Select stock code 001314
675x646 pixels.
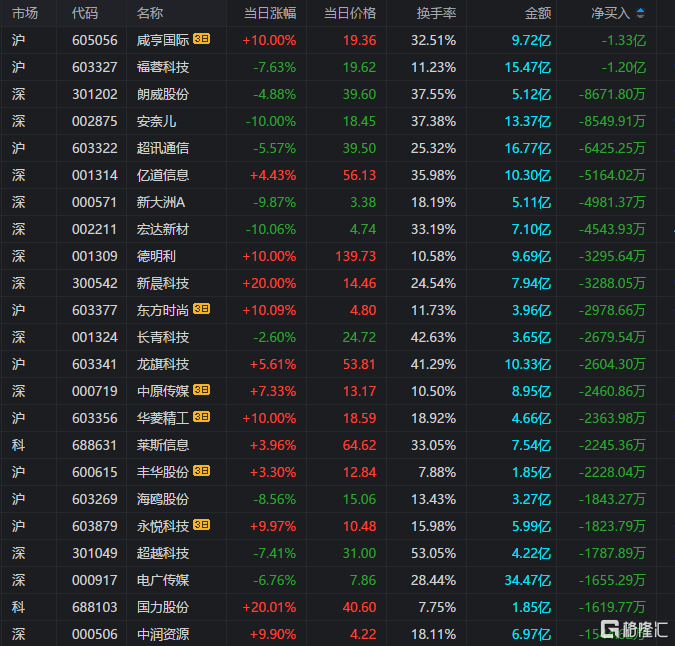[95, 175]
